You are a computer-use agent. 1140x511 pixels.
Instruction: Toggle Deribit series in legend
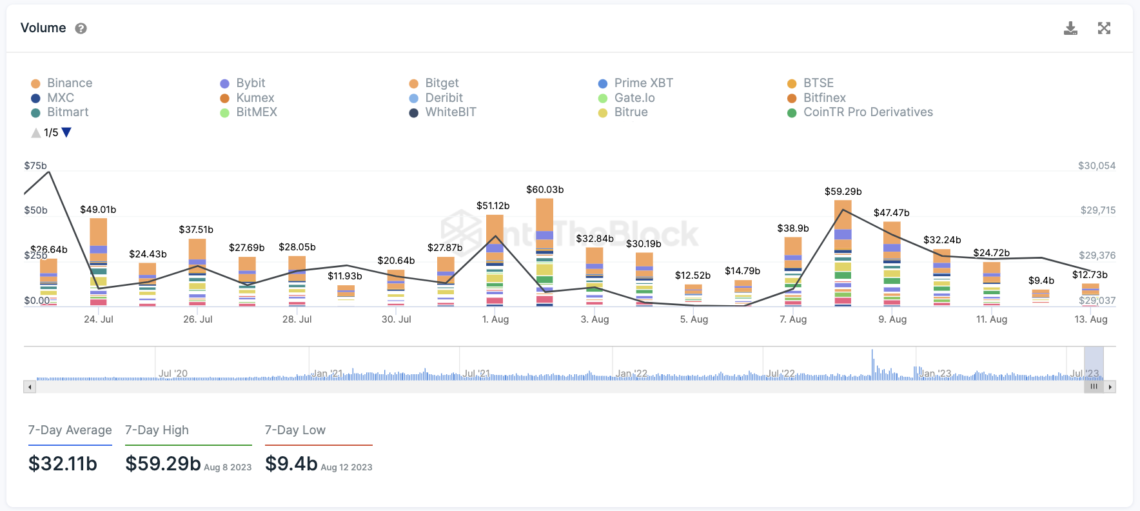pos(435,97)
